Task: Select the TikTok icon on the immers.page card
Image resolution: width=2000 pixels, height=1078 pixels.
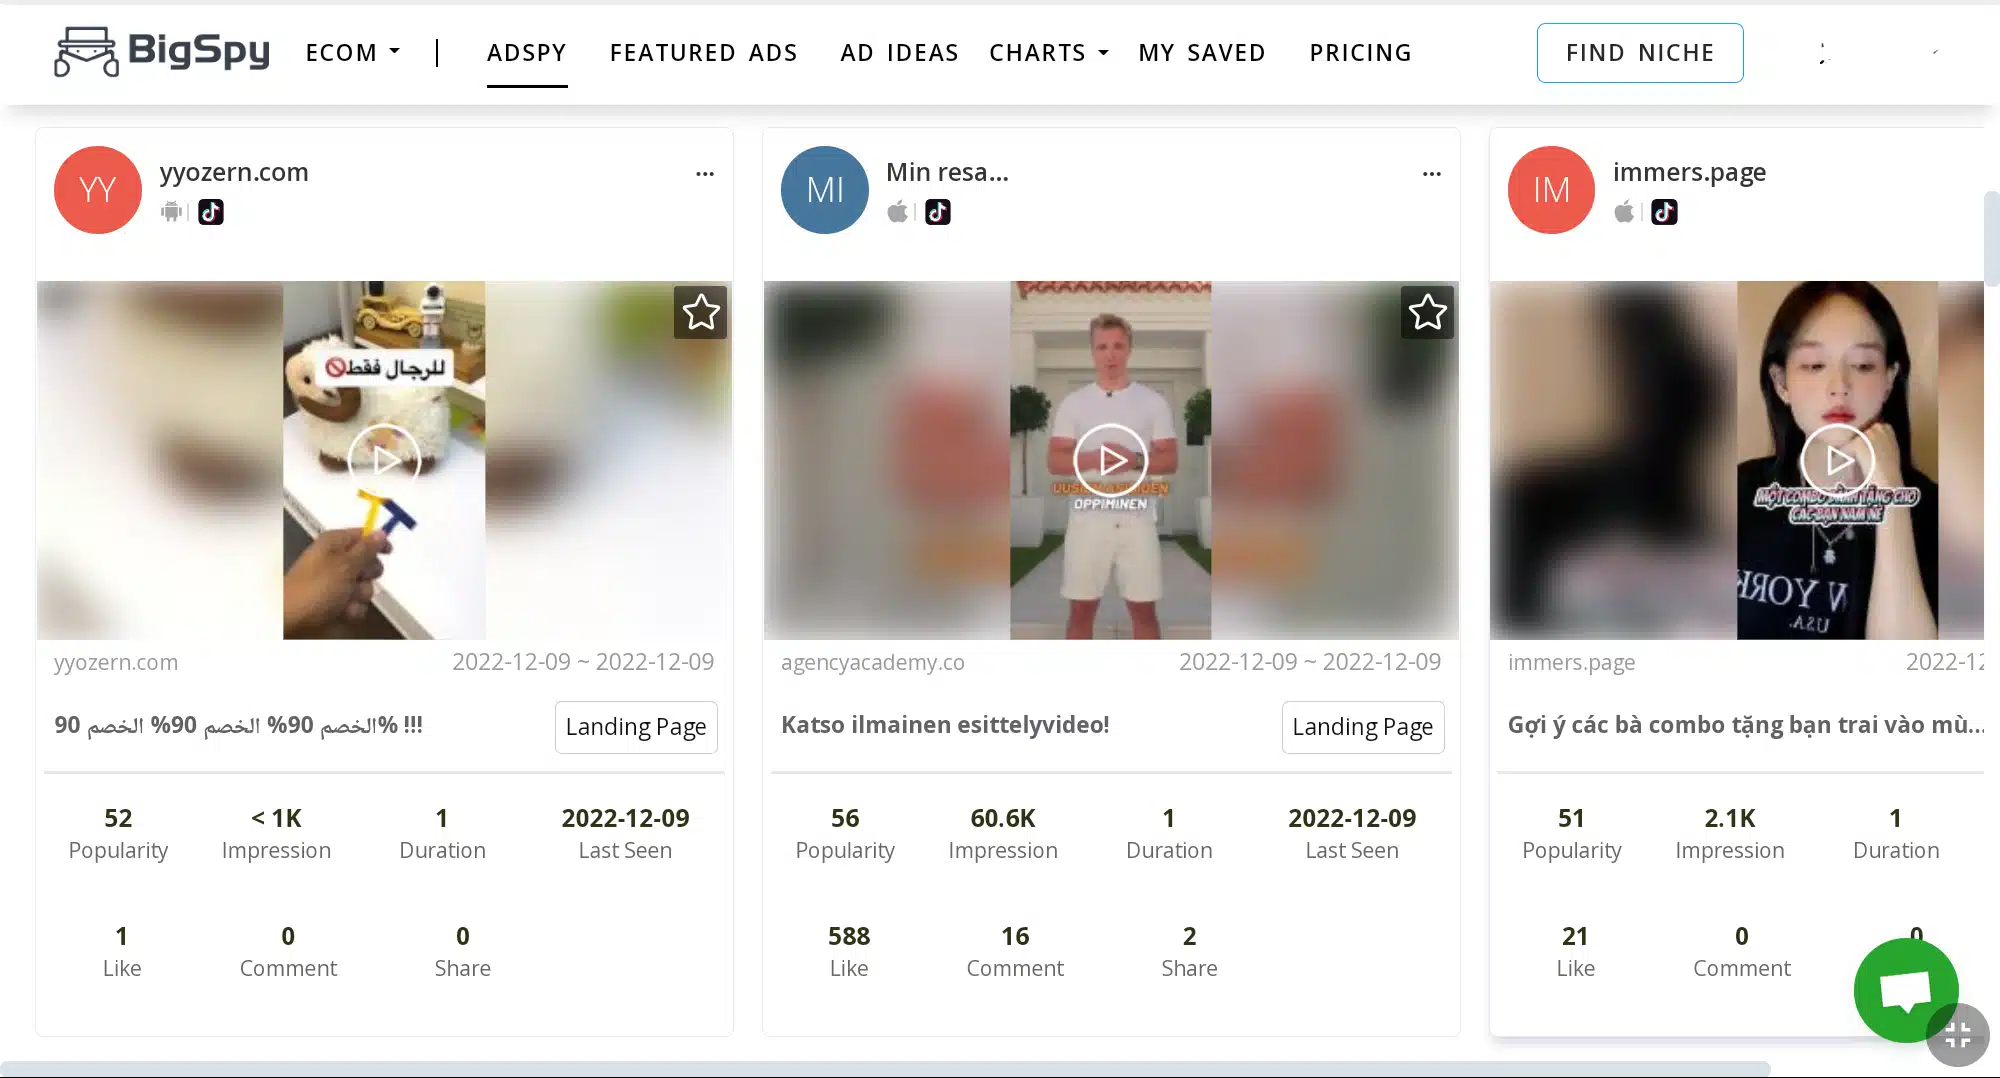Action: coord(1663,212)
